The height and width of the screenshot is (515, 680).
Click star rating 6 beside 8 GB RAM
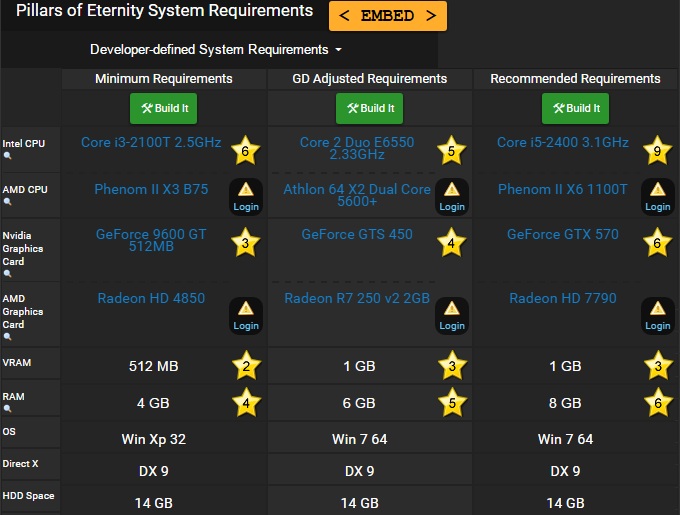tap(658, 402)
